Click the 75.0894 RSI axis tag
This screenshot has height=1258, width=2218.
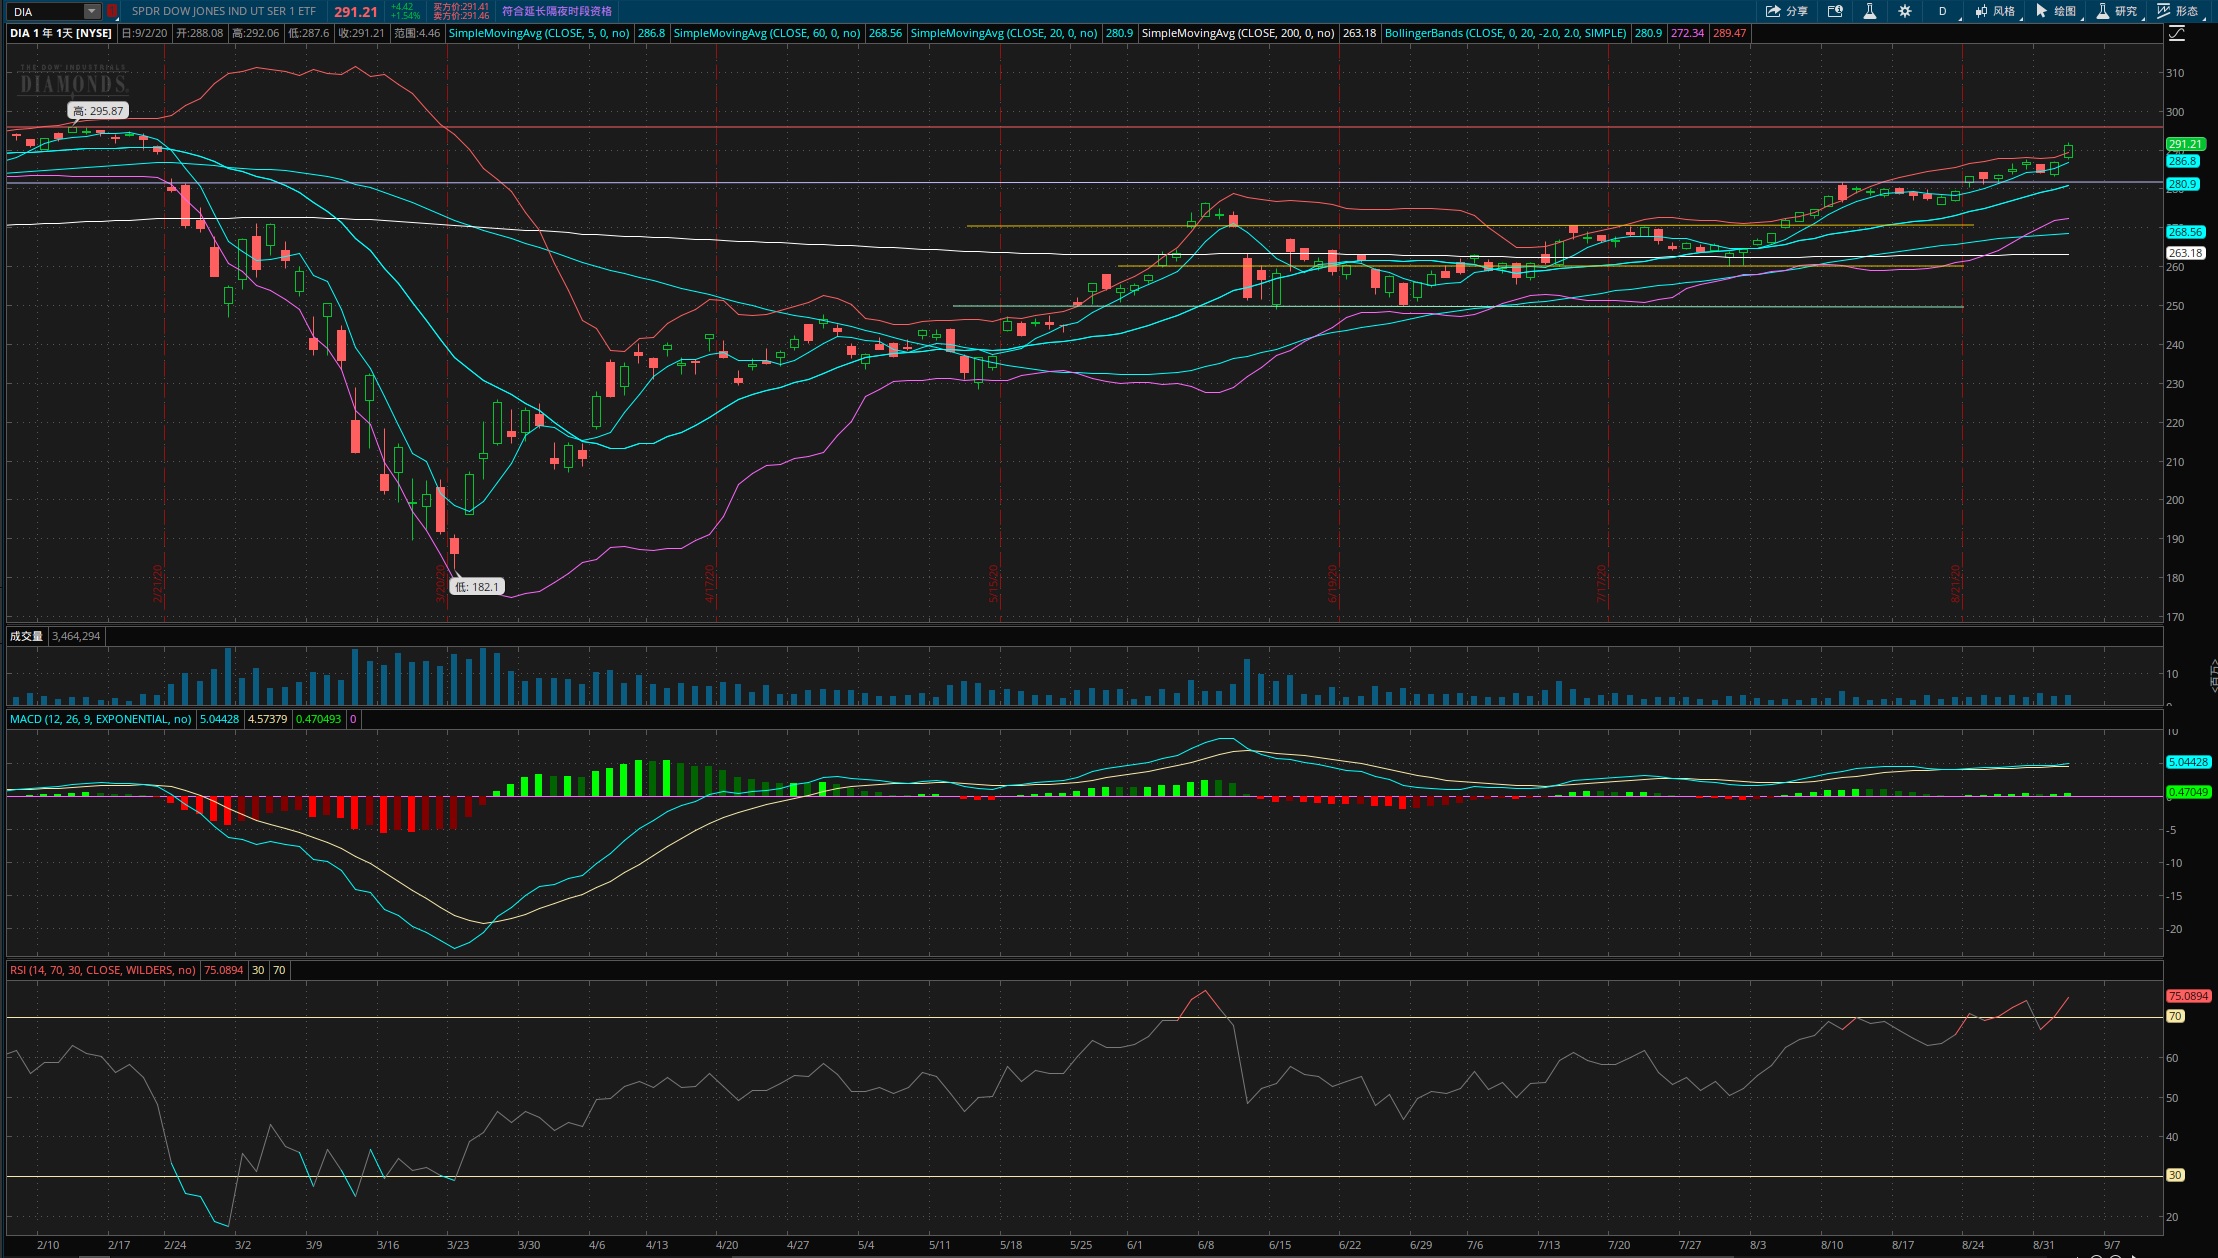click(x=2188, y=996)
